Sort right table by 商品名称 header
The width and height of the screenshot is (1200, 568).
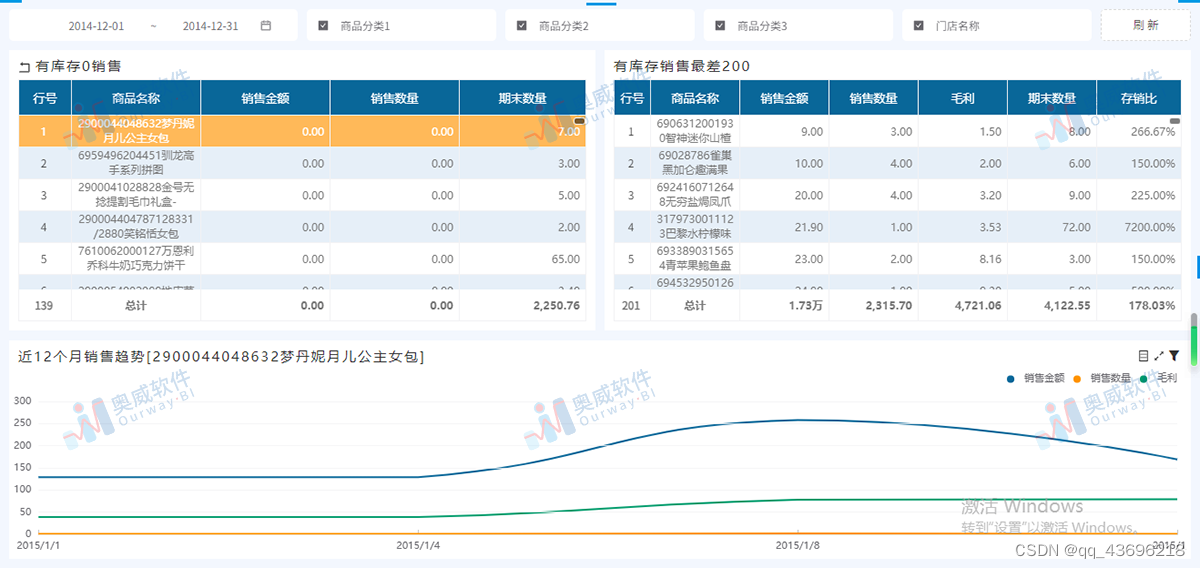pyautogui.click(x=695, y=98)
